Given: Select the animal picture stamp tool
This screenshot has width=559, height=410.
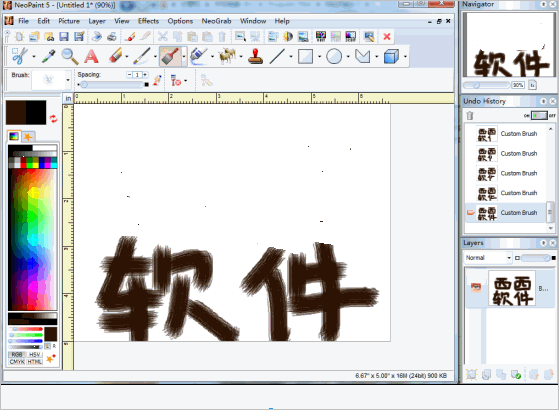Looking at the screenshot, I should (x=227, y=56).
